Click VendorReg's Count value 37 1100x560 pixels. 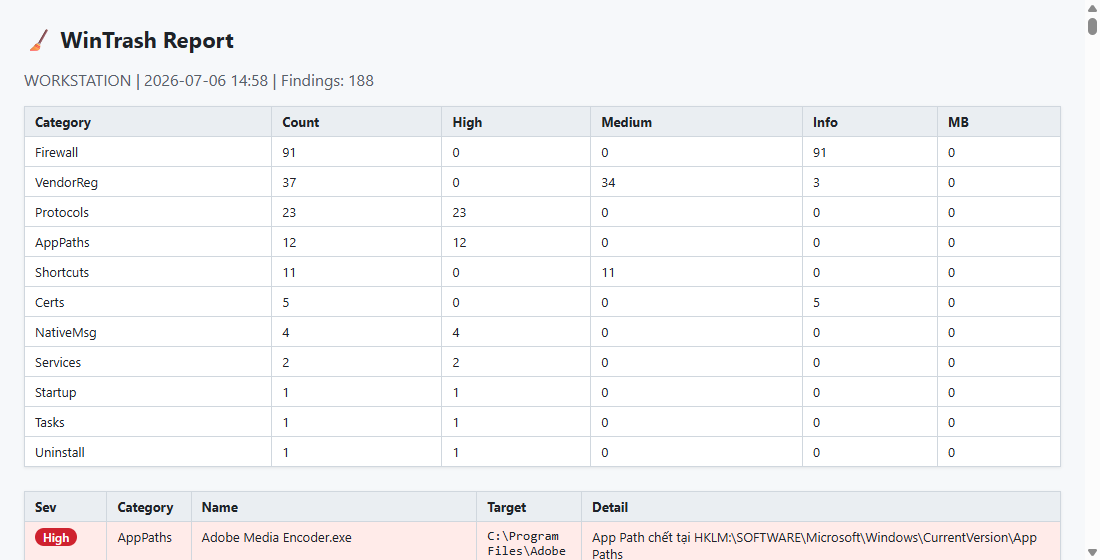[x=289, y=182]
